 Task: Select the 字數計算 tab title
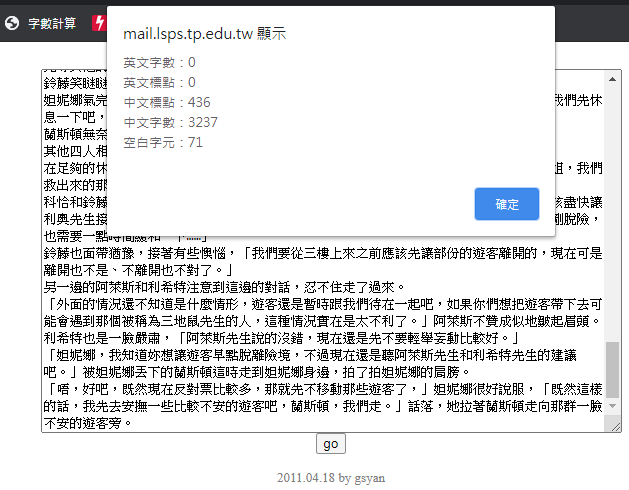[x=52, y=23]
